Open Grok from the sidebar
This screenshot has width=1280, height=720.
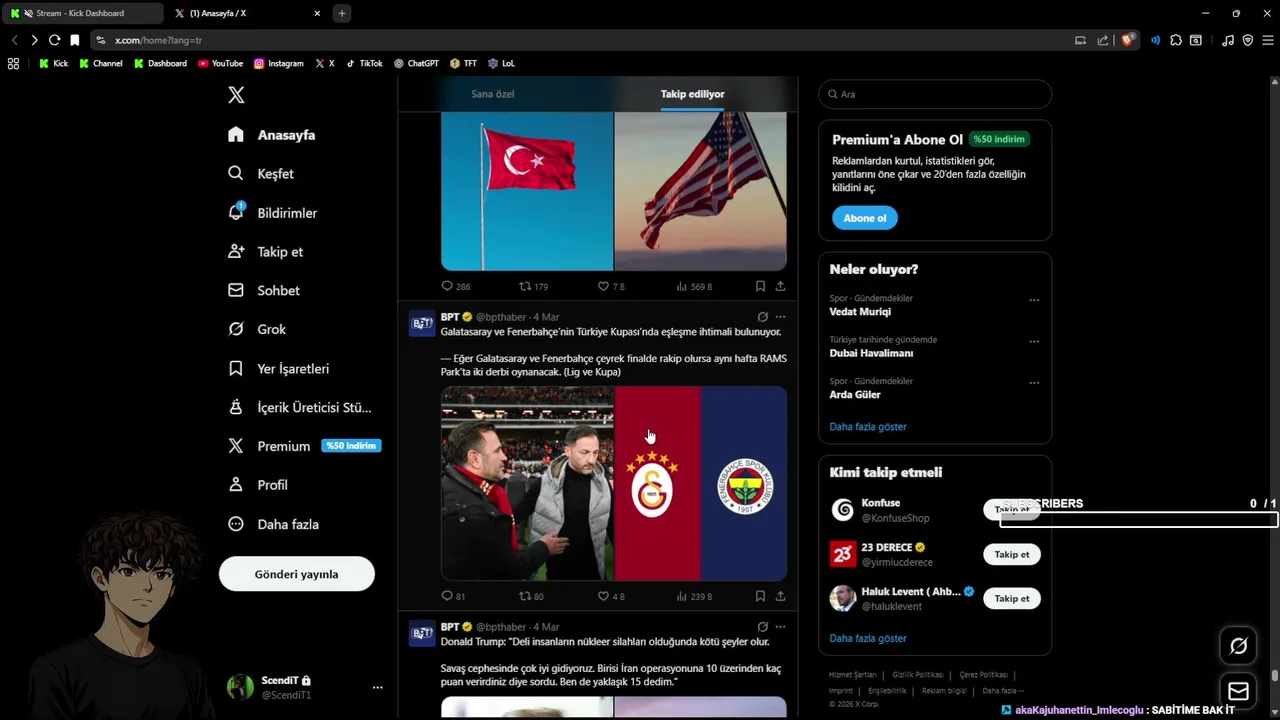(256, 329)
